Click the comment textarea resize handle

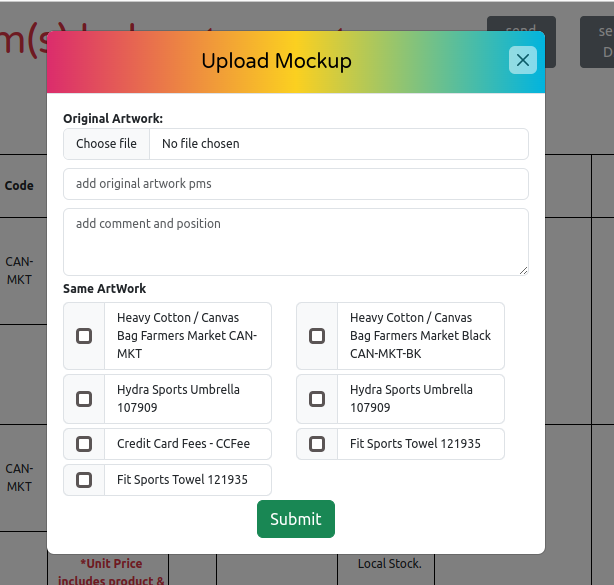[523, 270]
